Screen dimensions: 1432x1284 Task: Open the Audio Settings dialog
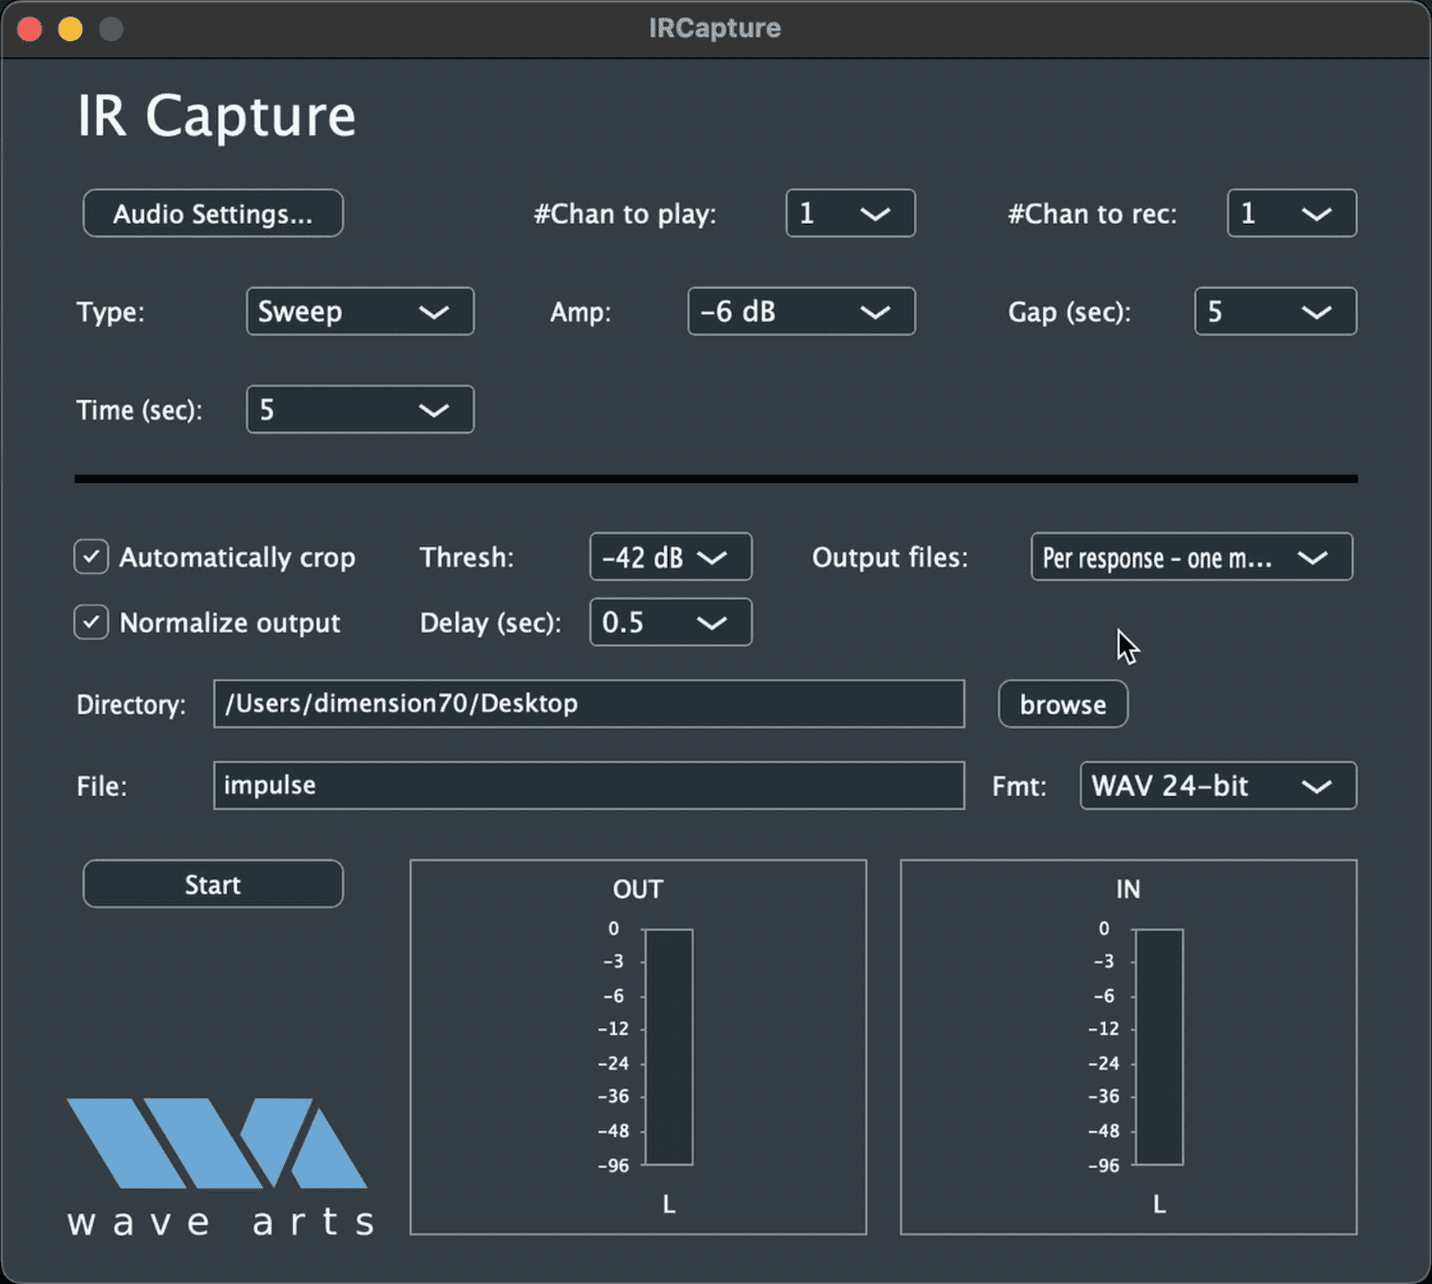[x=213, y=213]
